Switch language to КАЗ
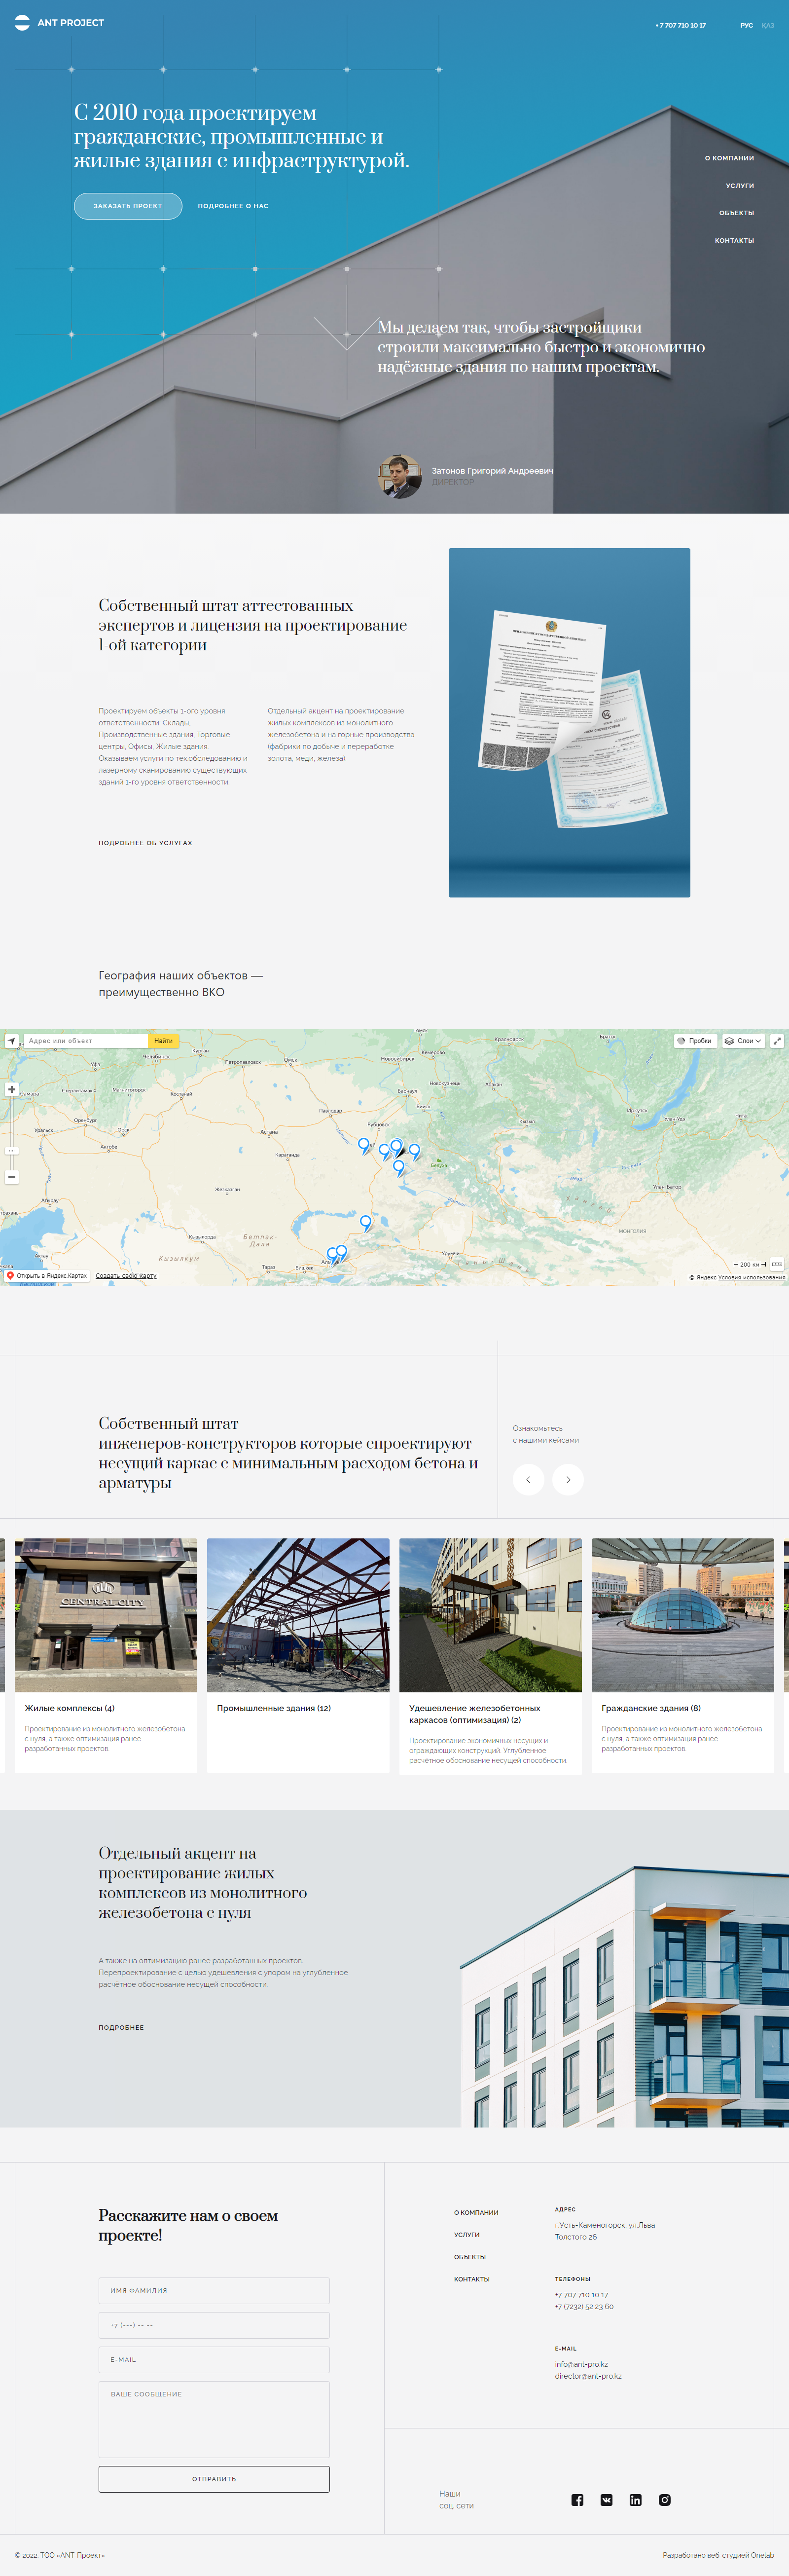The width and height of the screenshot is (789, 2576). click(x=768, y=25)
